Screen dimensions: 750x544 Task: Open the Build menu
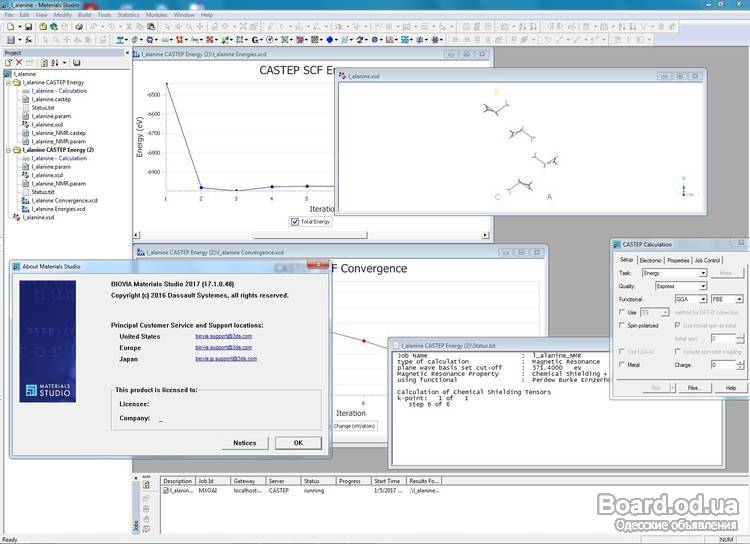[84, 15]
